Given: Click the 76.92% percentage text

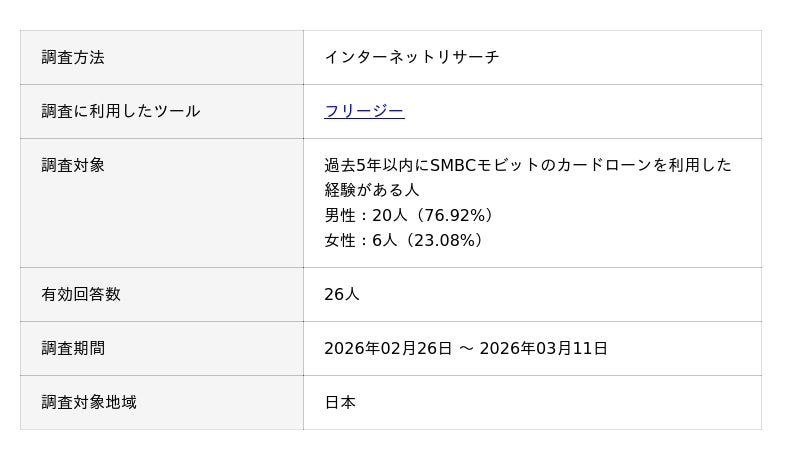Looking at the screenshot, I should pos(452,215).
